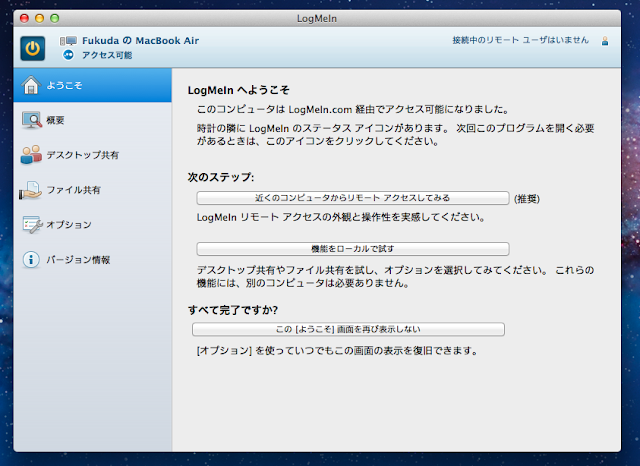Go to the オプション section
Screen dimensions: 640x466
93,224
